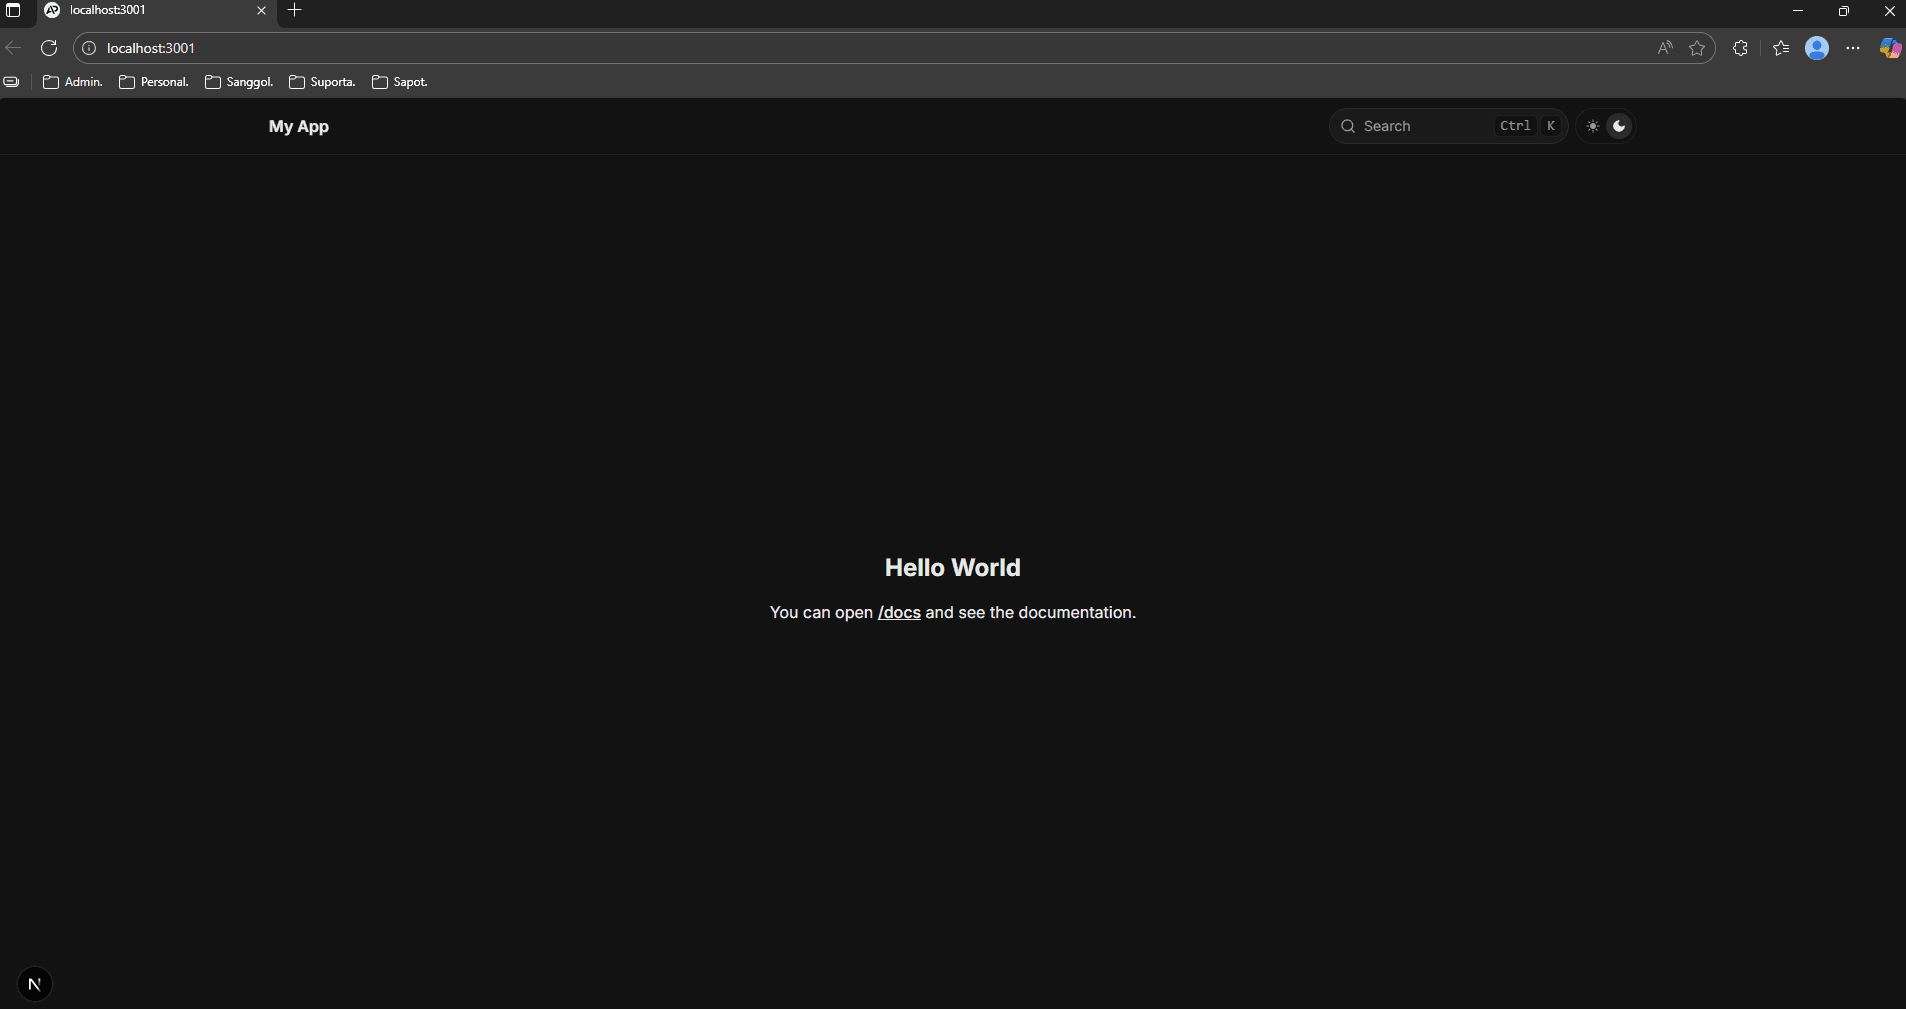This screenshot has width=1906, height=1009.
Task: Launch Copilot from the toolbar
Action: (1889, 48)
